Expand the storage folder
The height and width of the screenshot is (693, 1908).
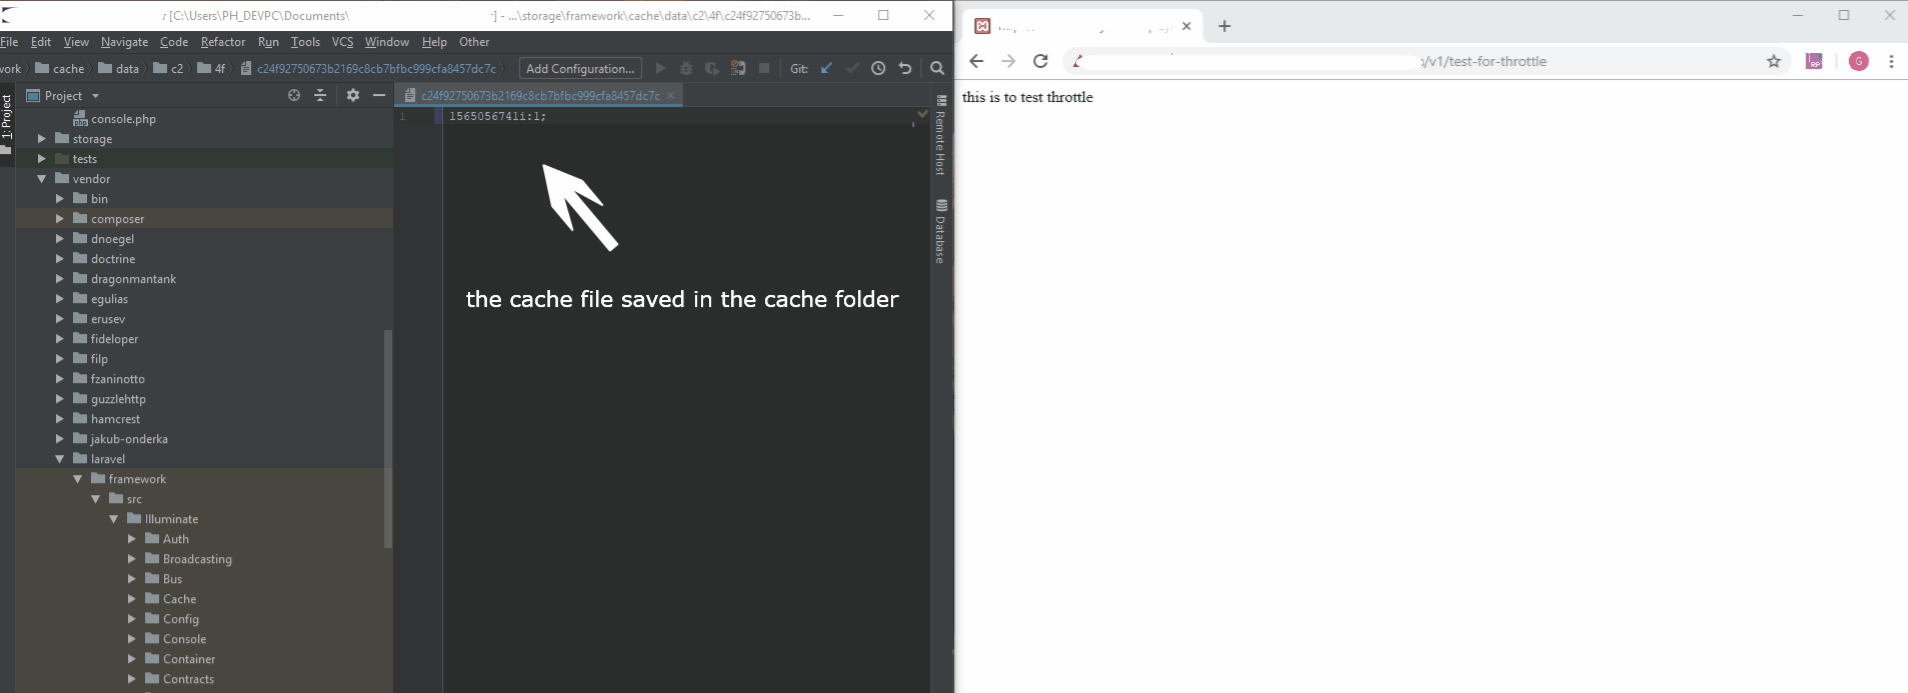click(42, 139)
